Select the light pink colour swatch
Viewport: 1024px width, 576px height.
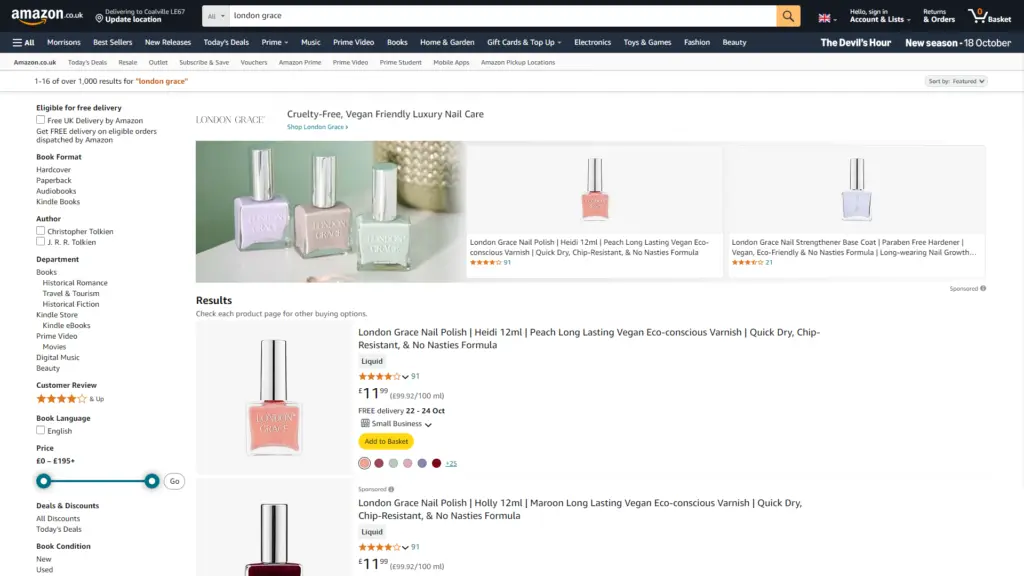click(408, 463)
